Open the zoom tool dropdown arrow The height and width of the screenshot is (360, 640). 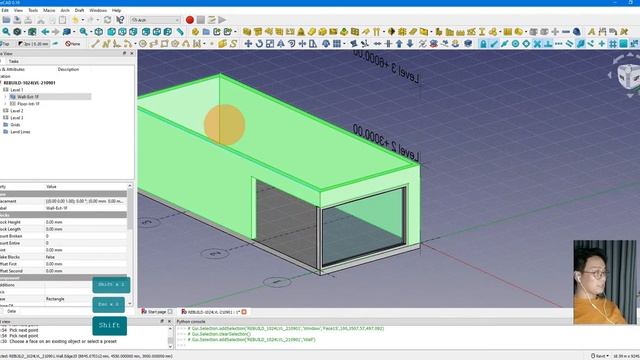90,31
